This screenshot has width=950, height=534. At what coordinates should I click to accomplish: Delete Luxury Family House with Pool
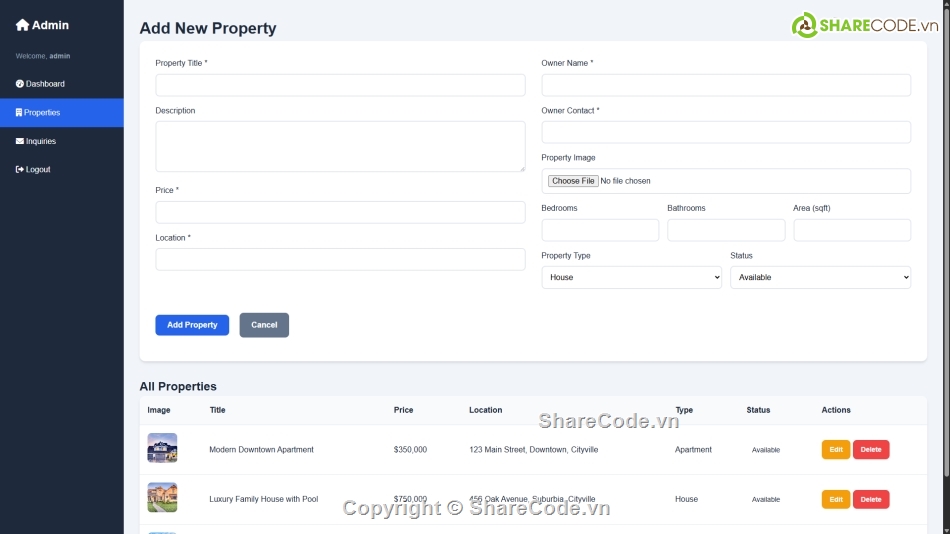[871, 499]
